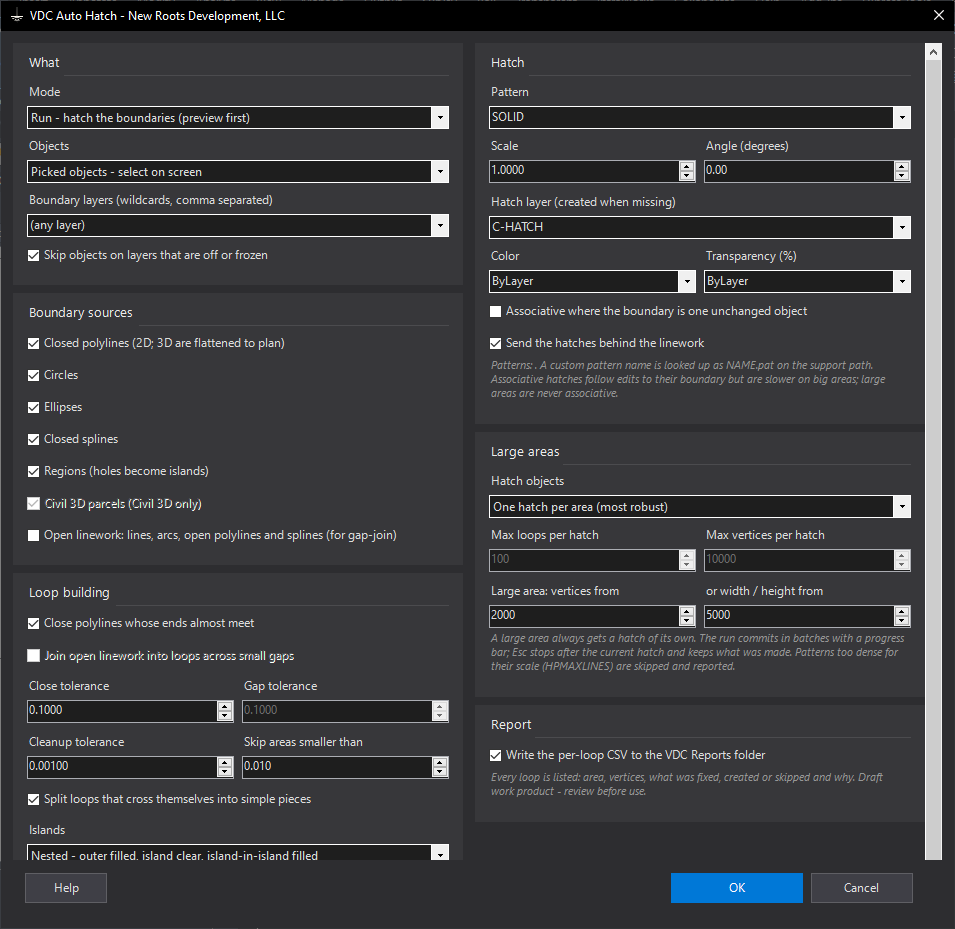
Task: Toggle Skip objects on layers off or frozen
Action: 34,255
